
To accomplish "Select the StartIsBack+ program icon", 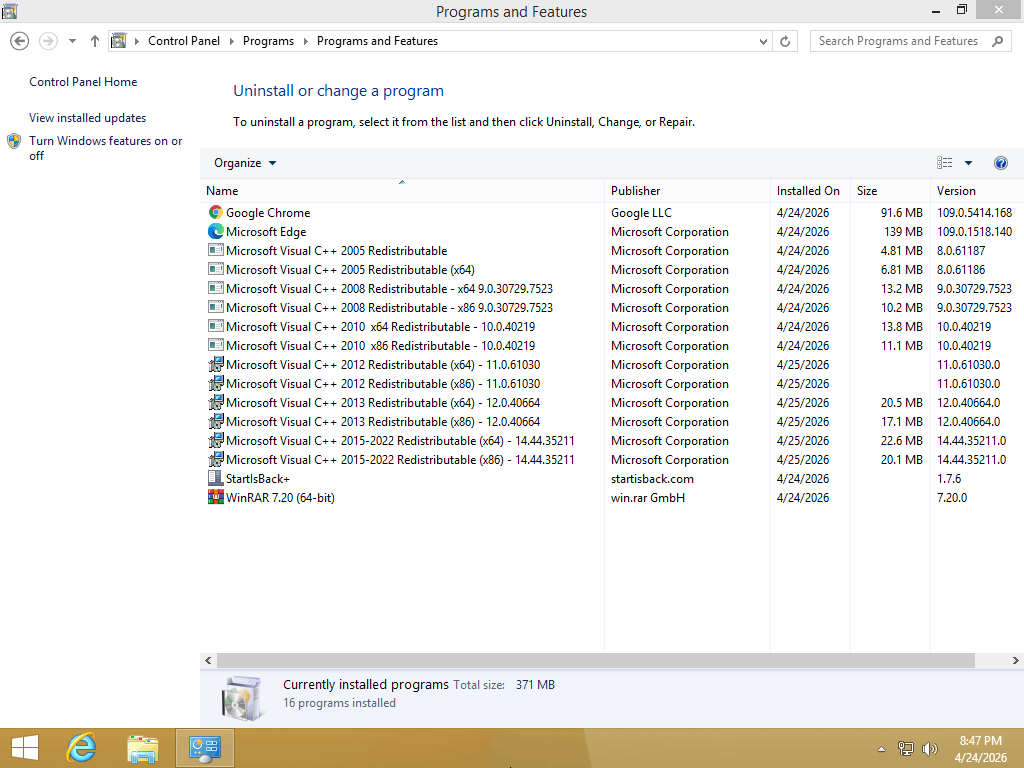I will pos(215,478).
